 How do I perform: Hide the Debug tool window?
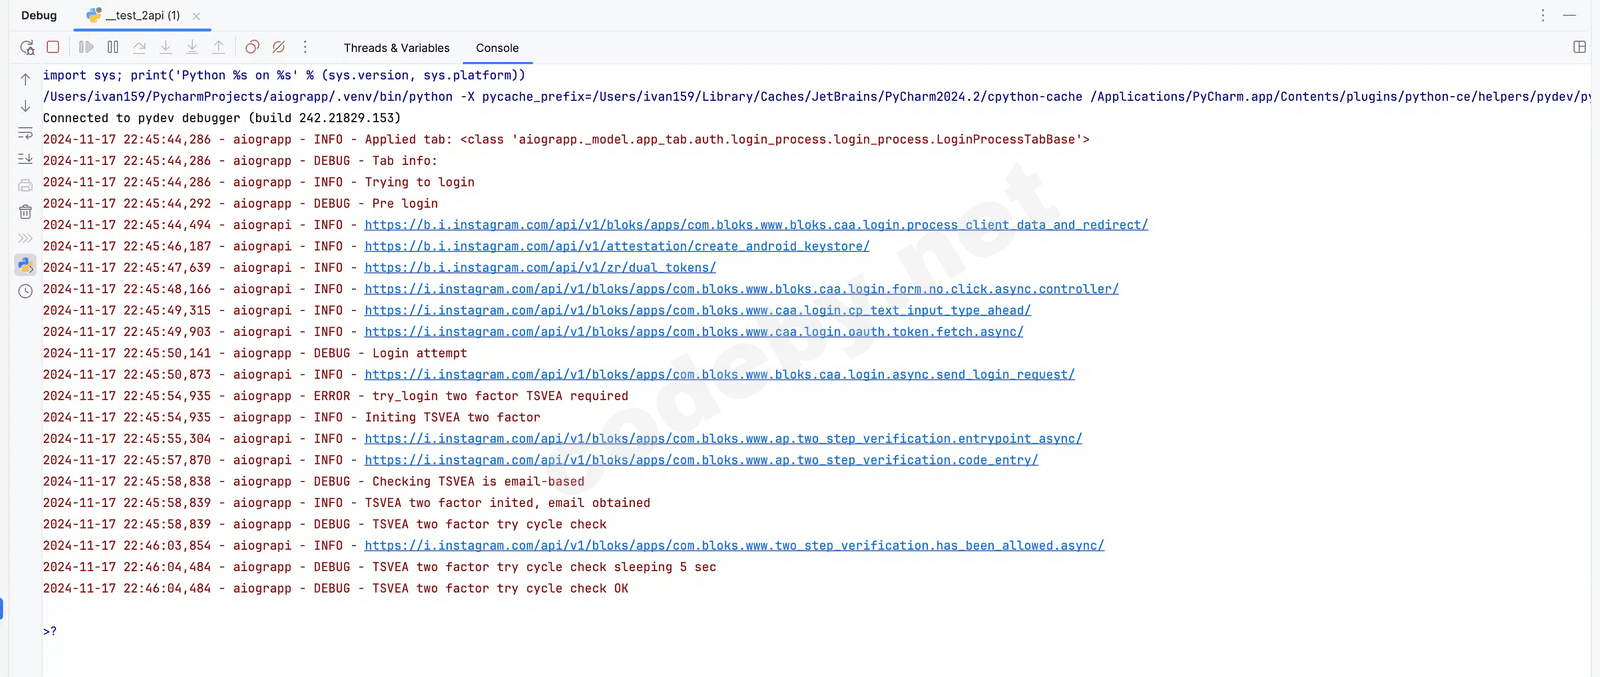point(1570,15)
